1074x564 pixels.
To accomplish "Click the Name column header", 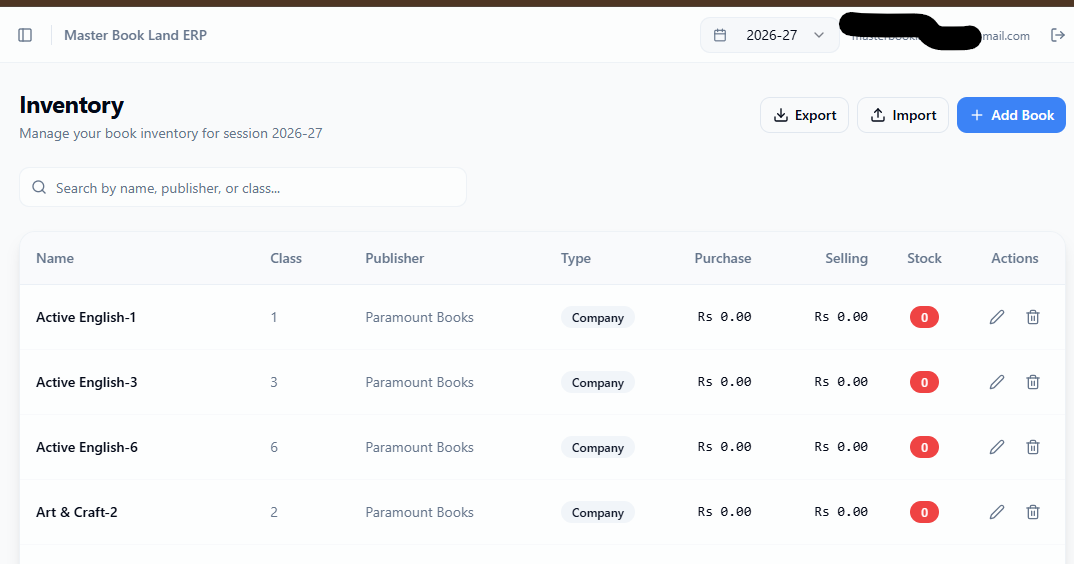I will (x=55, y=258).
